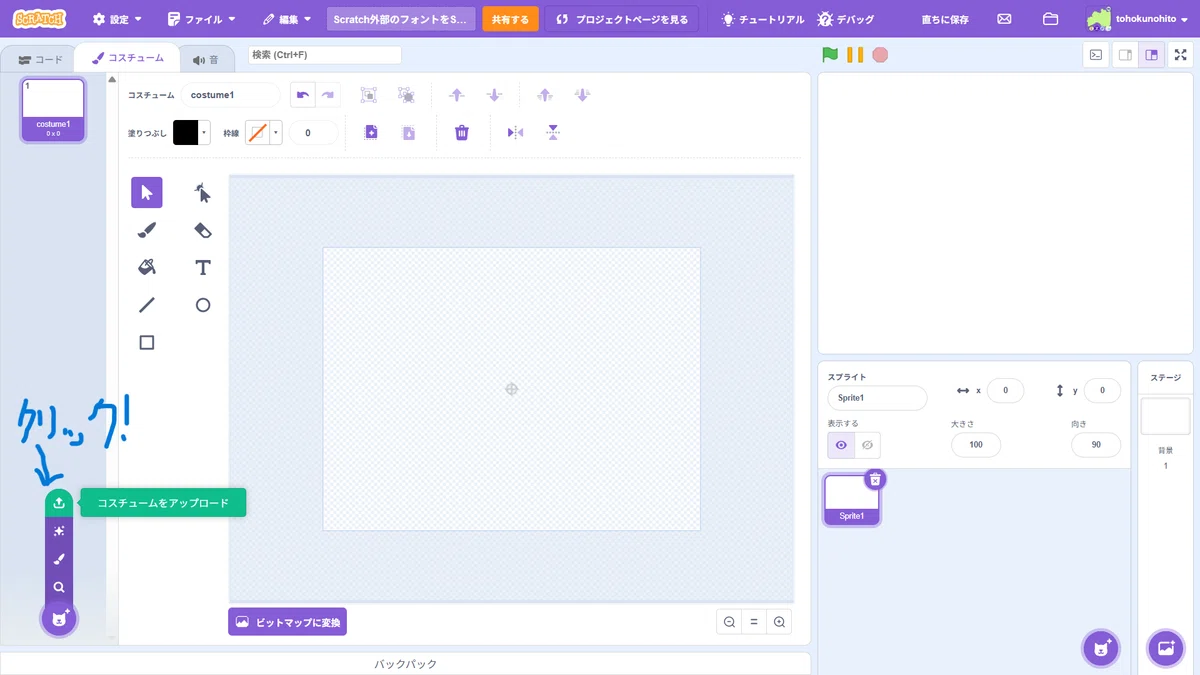The image size is (1200, 675).
Task: Switch to the コード tab
Action: point(40,59)
